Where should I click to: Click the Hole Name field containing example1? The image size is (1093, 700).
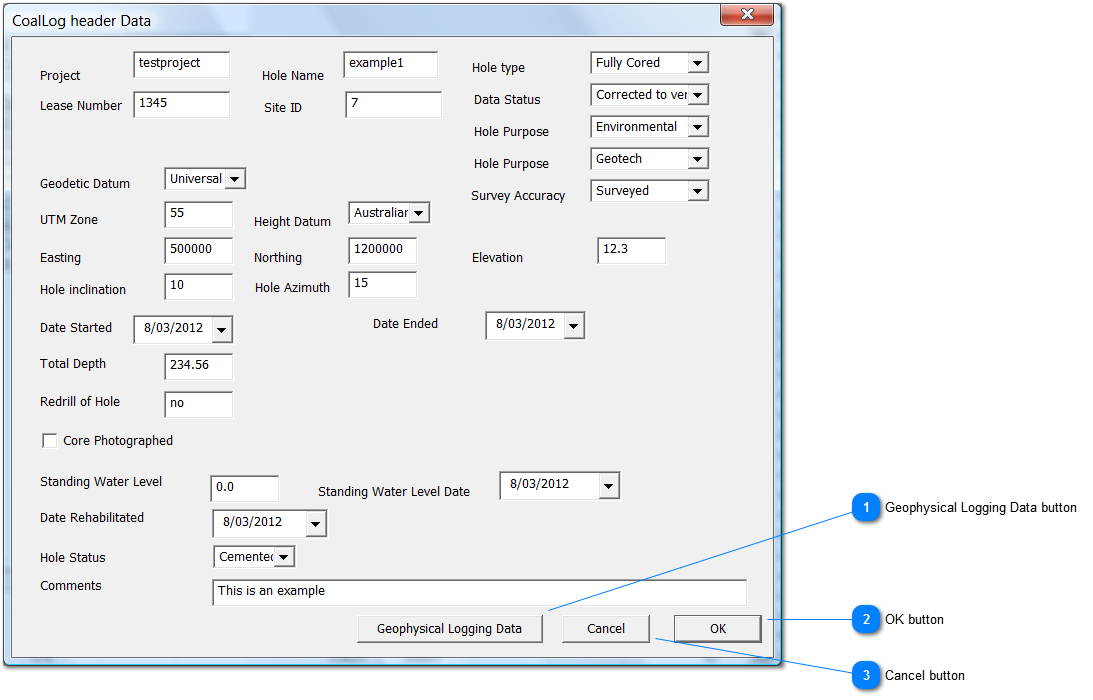click(x=390, y=64)
